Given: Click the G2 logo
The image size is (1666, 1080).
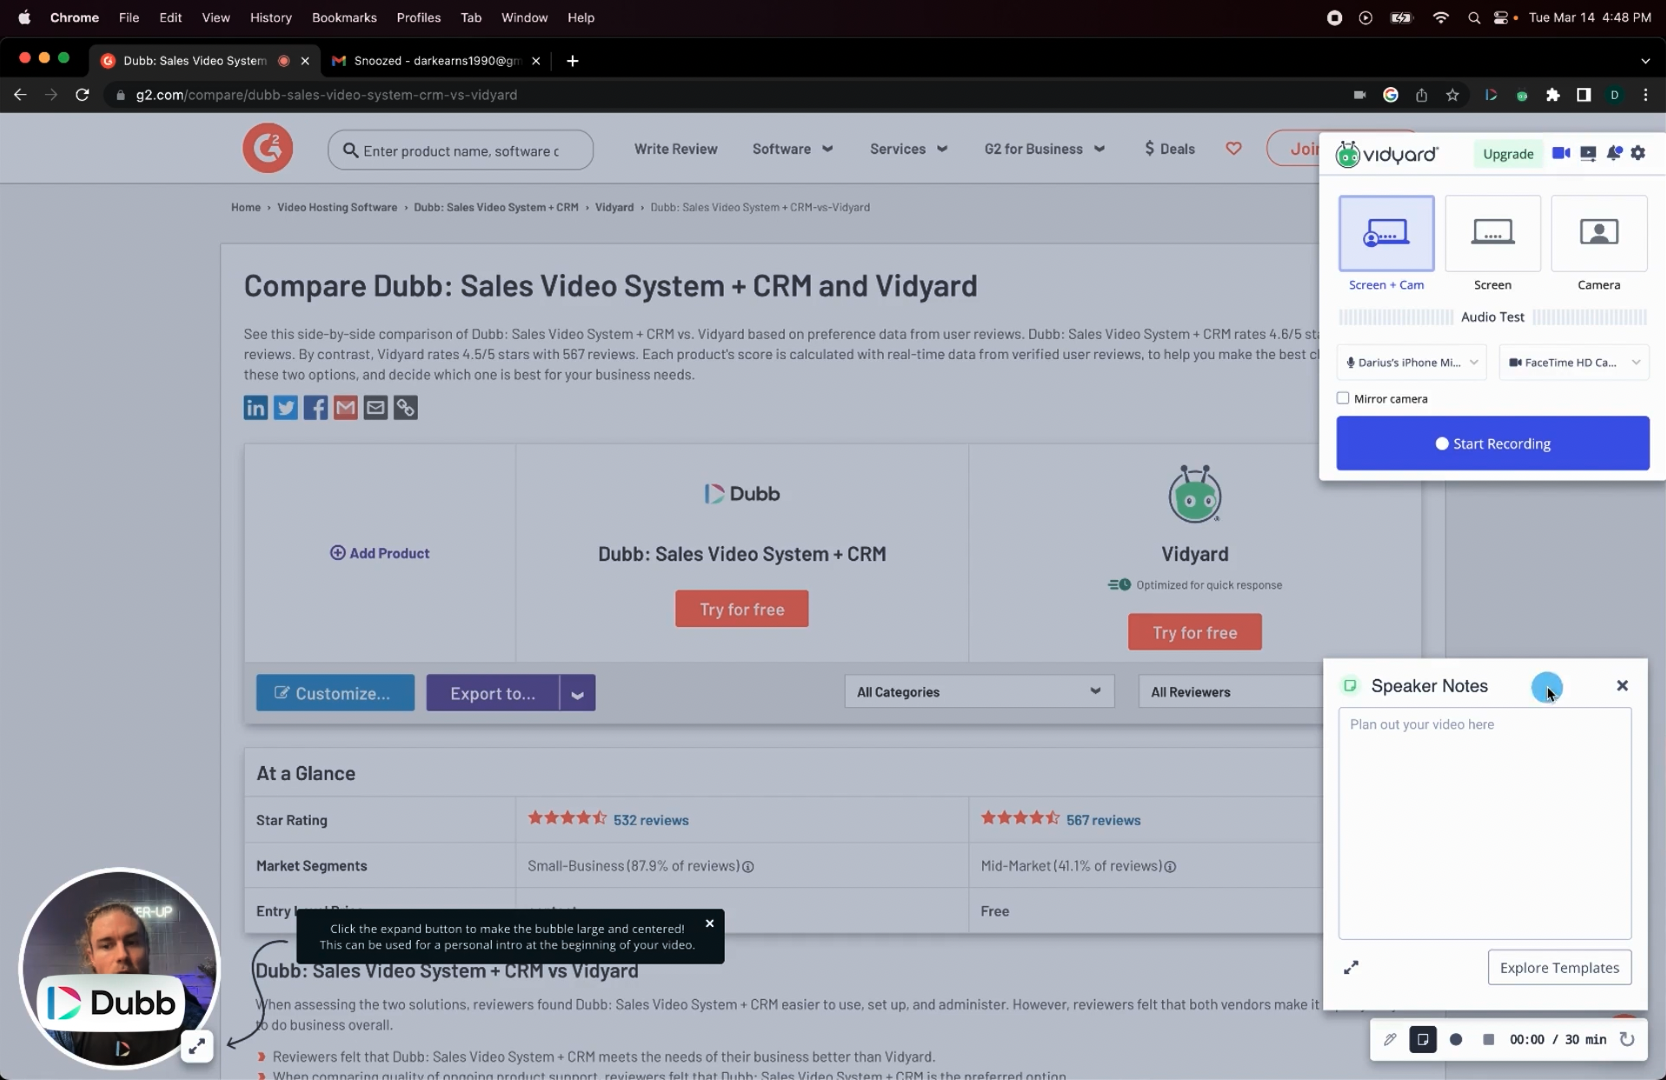Looking at the screenshot, I should 268,148.
